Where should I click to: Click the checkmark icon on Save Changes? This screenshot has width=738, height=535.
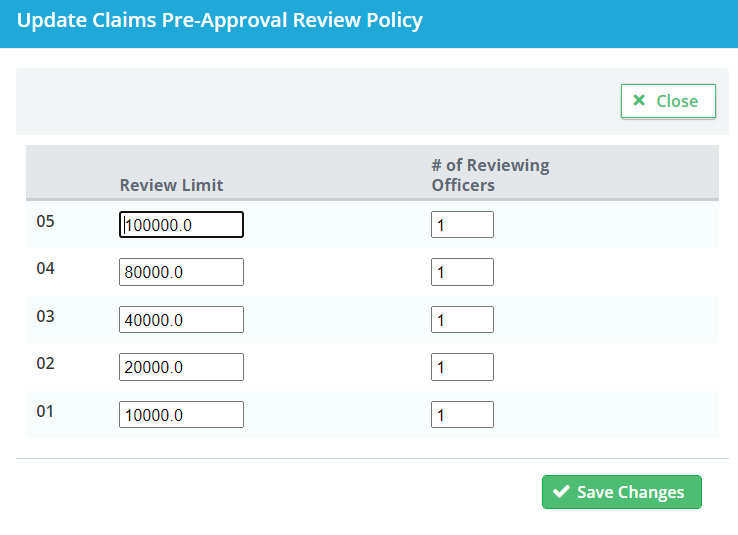[561, 492]
